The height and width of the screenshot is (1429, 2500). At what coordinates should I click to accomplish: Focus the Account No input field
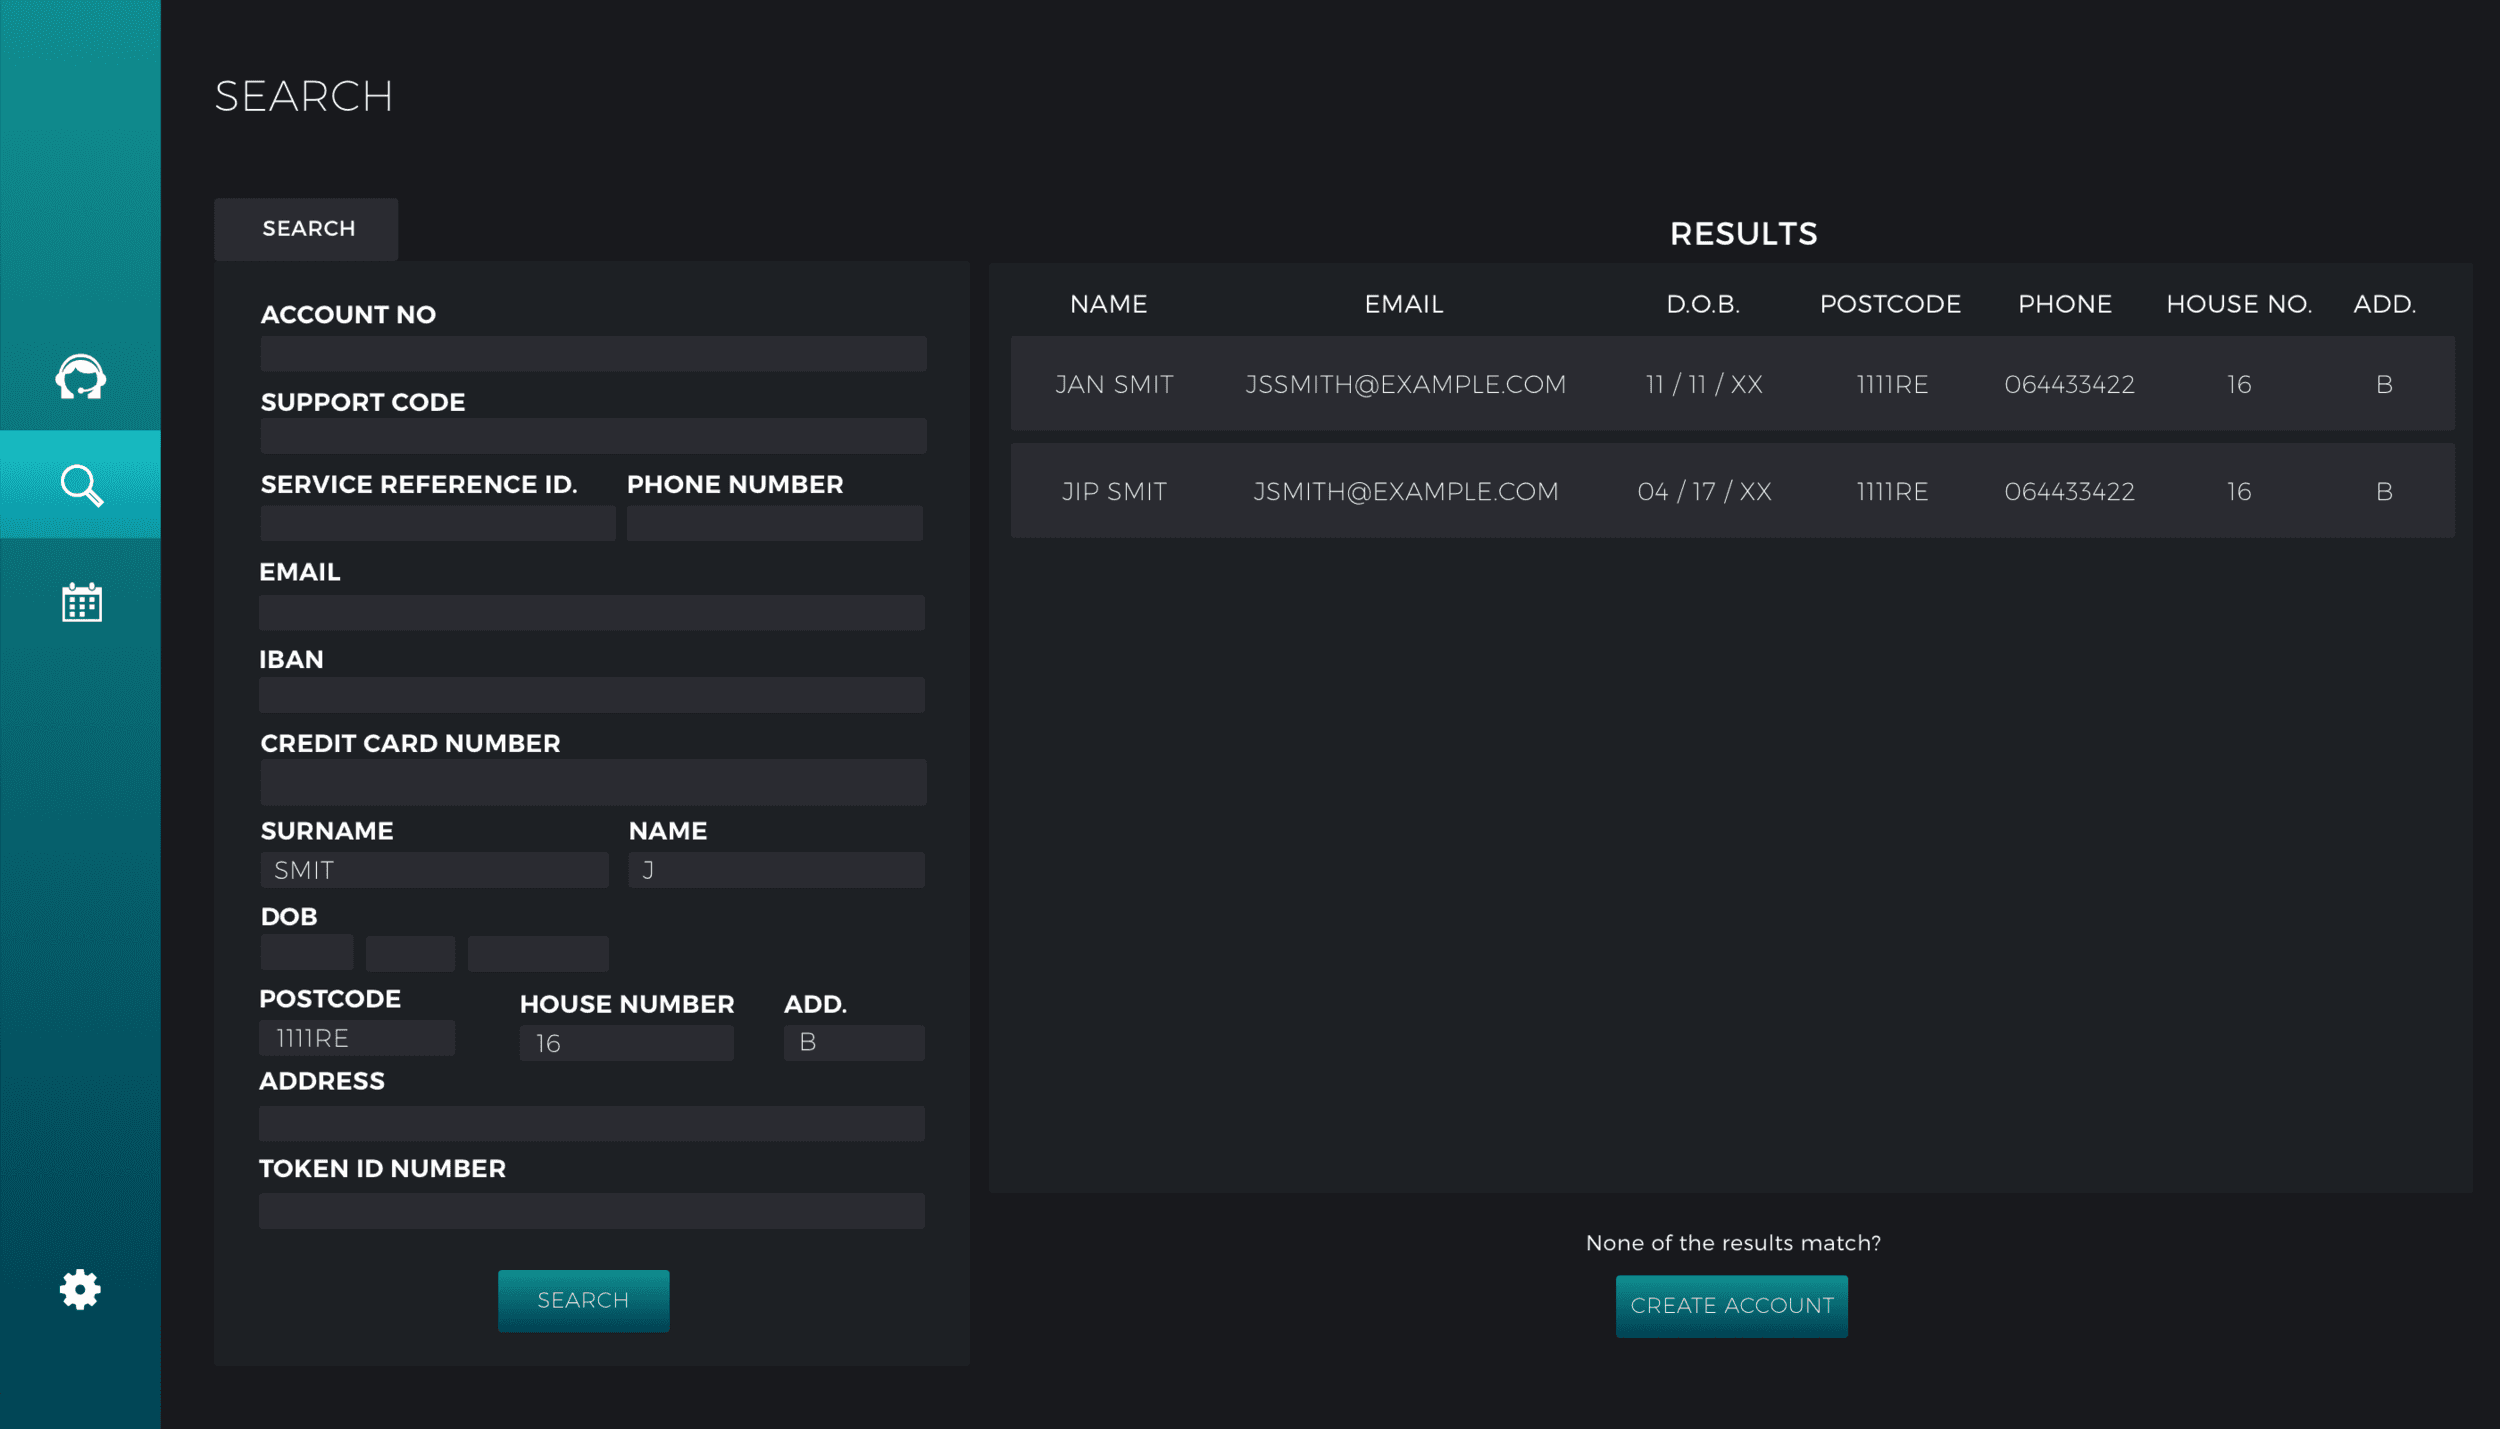pyautogui.click(x=593, y=353)
